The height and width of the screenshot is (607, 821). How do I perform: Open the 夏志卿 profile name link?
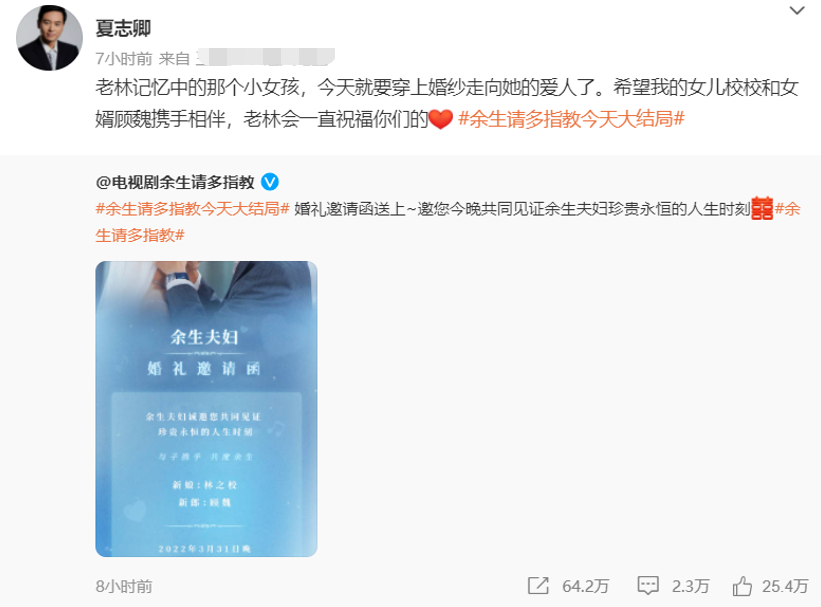pyautogui.click(x=123, y=28)
